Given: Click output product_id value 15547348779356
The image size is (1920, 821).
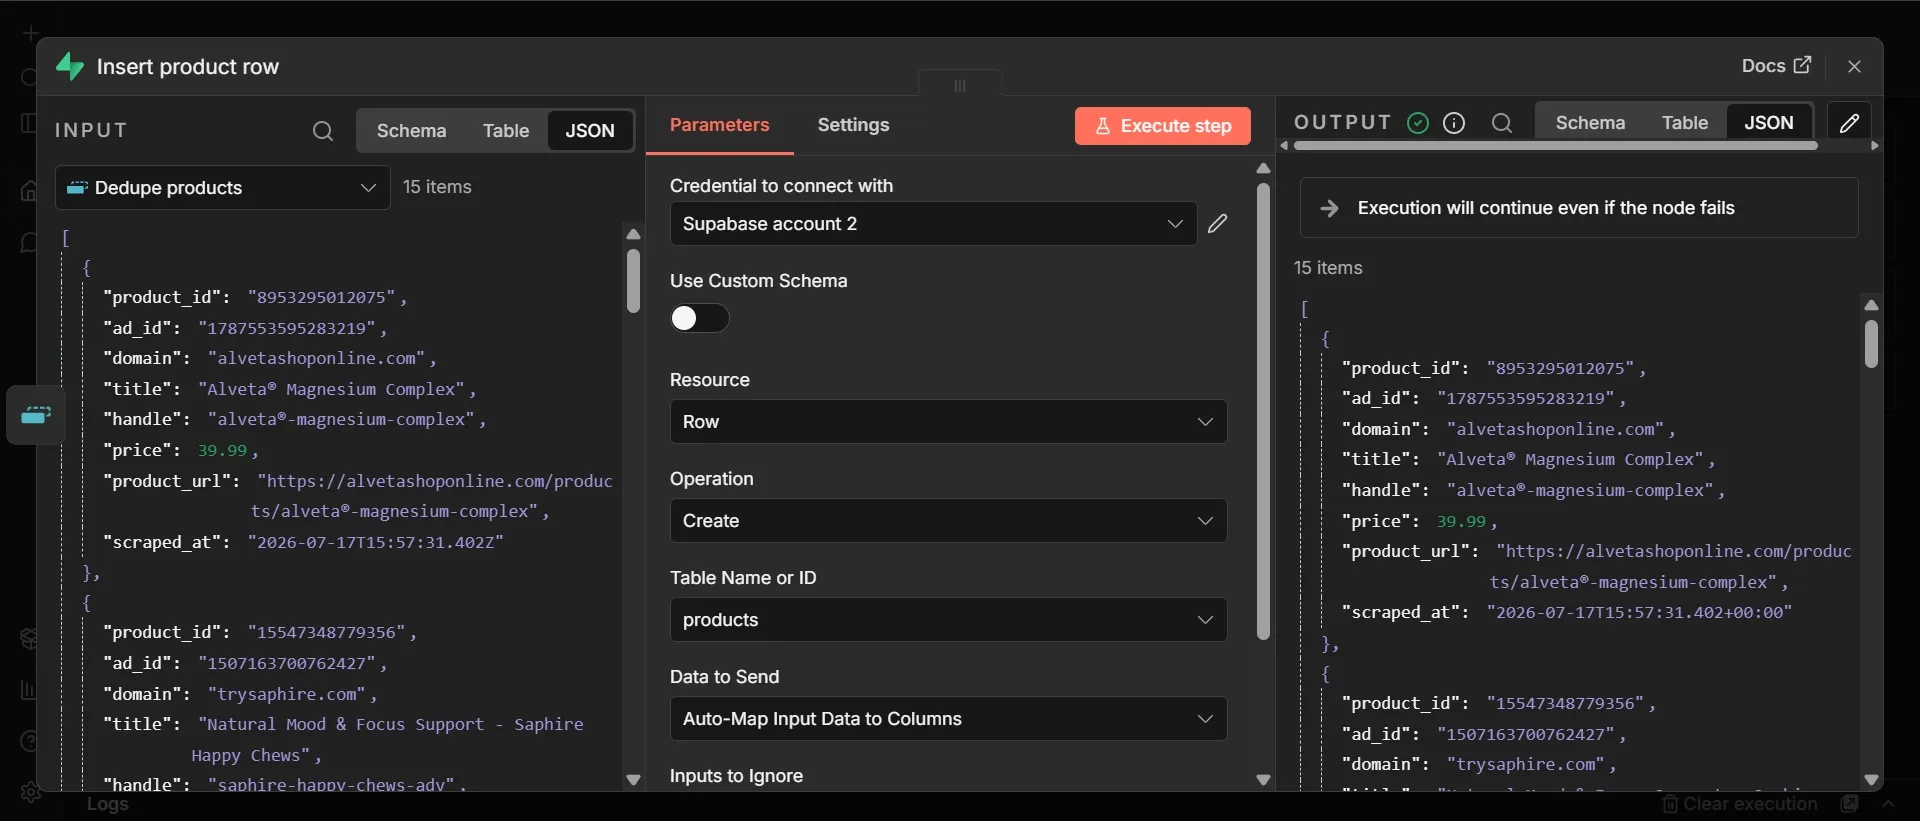Looking at the screenshot, I should click(x=1565, y=703).
